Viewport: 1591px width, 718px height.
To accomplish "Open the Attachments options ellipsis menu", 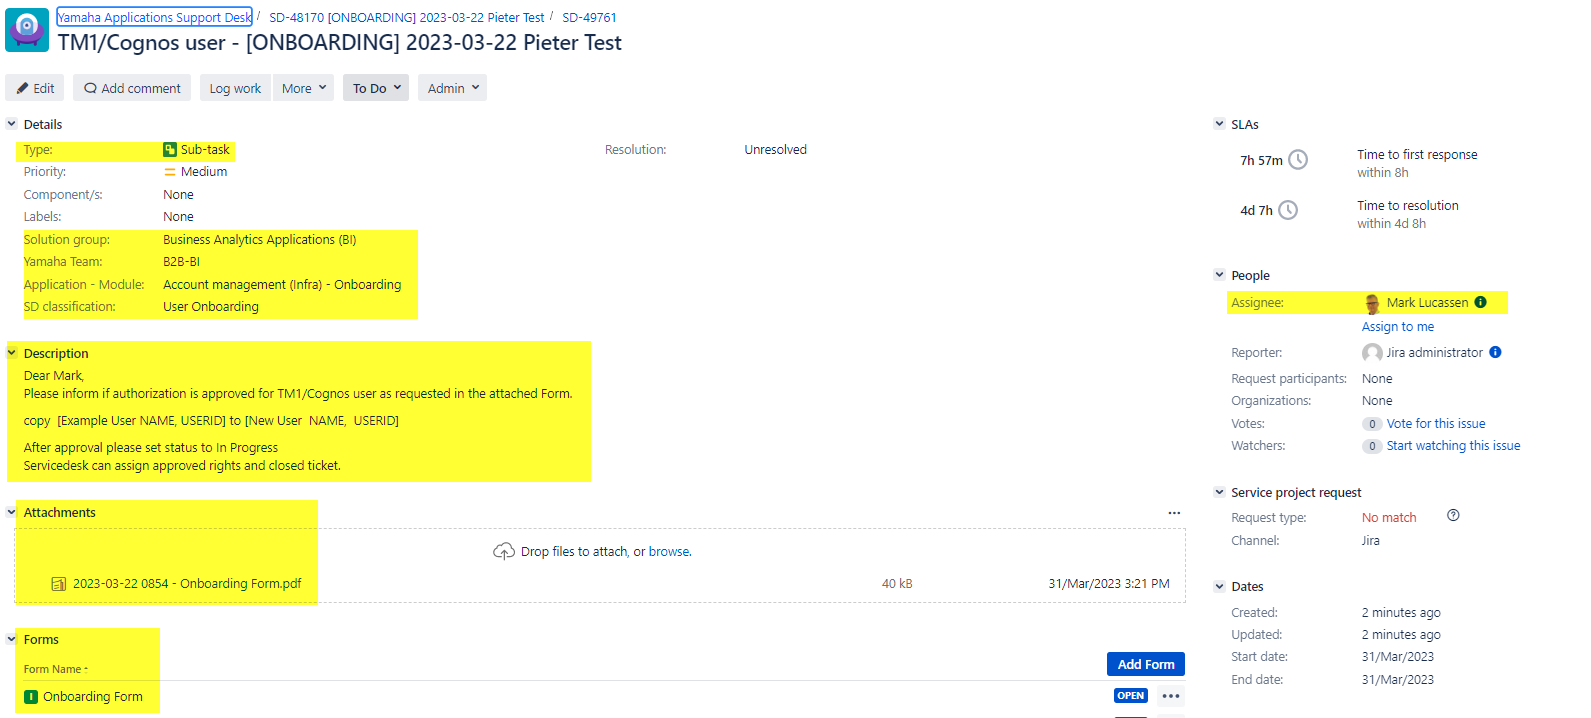I will click(1174, 513).
